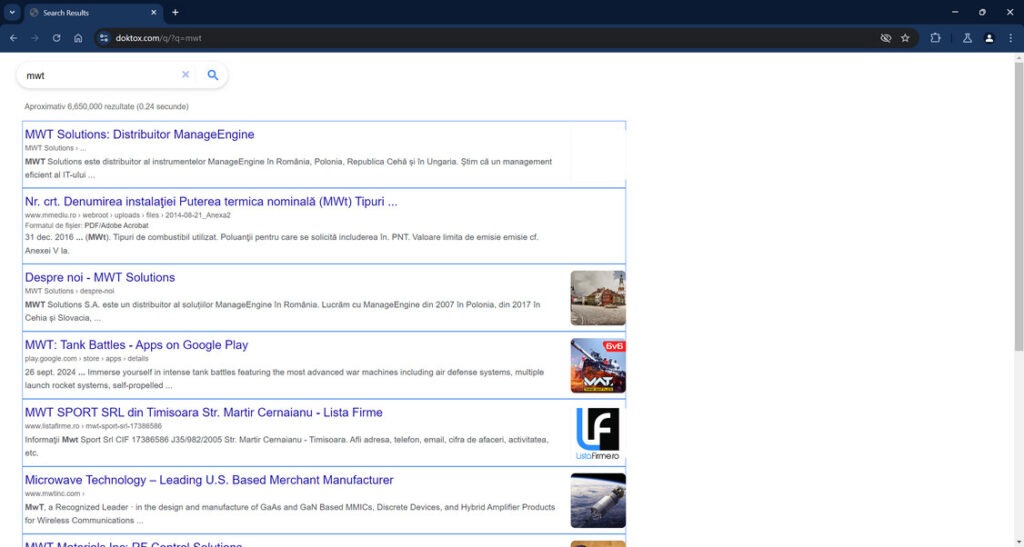Open MWT: Tank Battles Google Play result
The width and height of the screenshot is (1024, 547).
pyautogui.click(x=136, y=345)
